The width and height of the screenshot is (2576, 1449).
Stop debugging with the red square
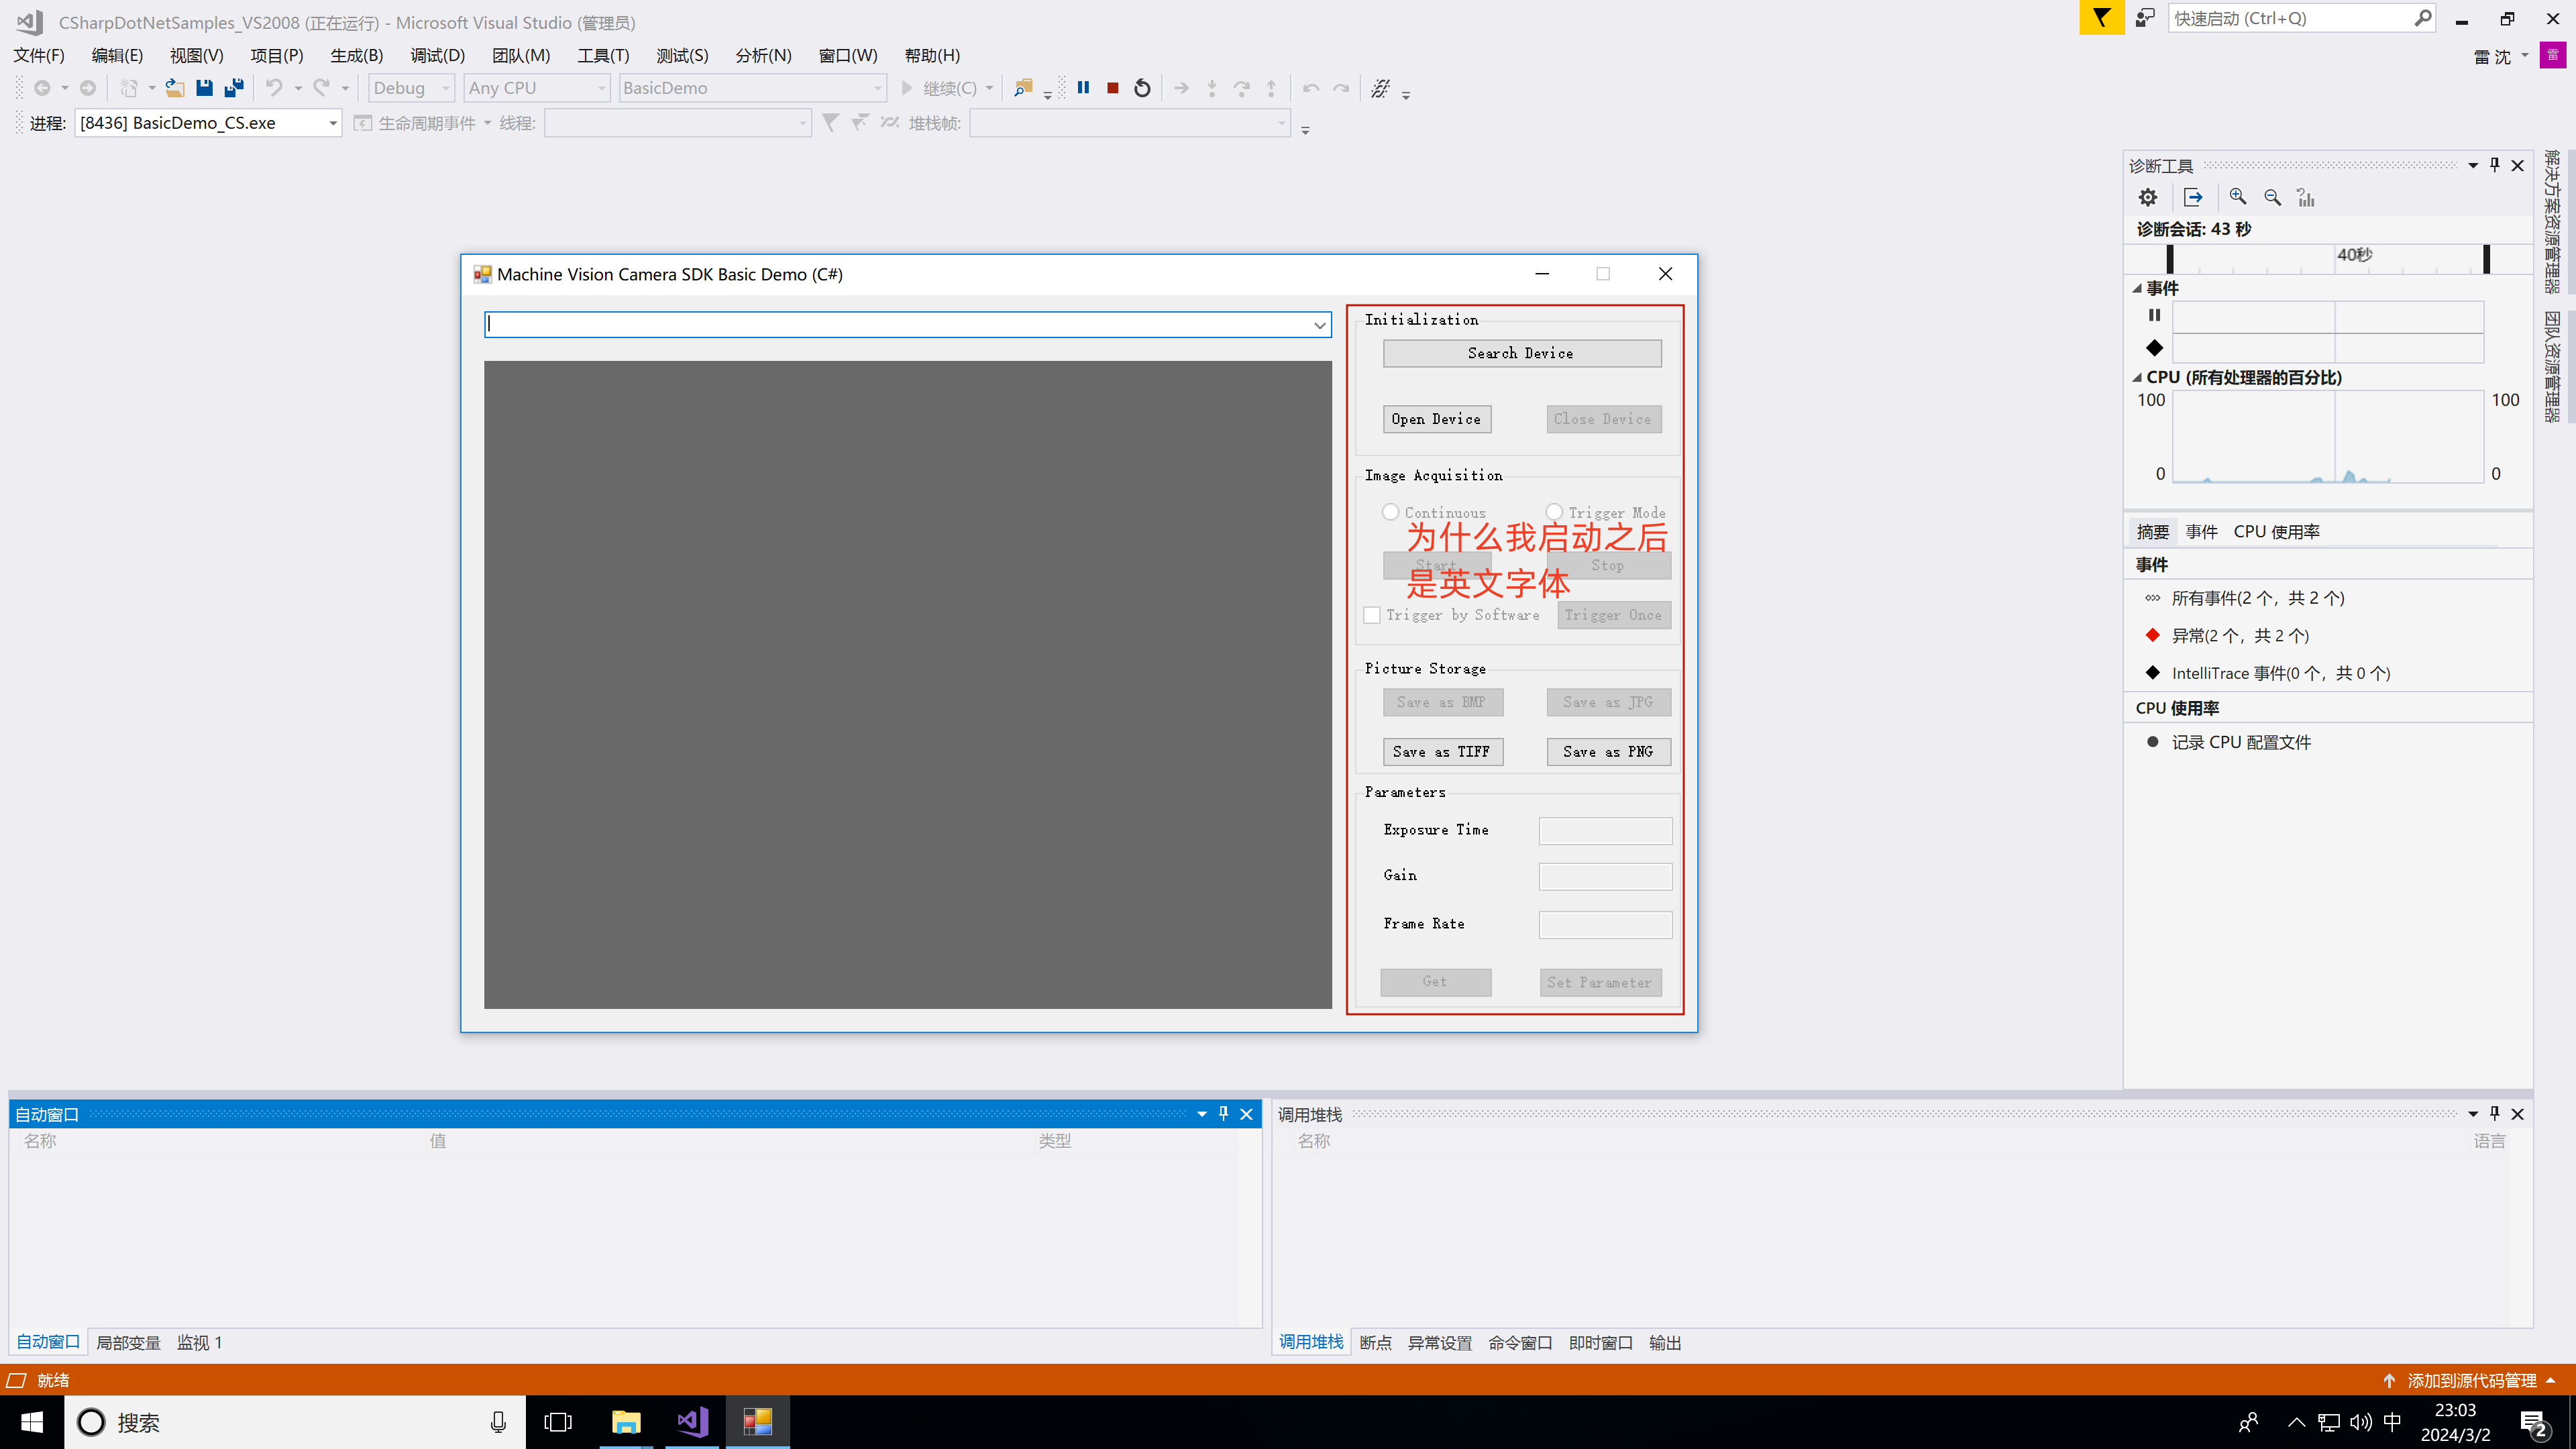pyautogui.click(x=1112, y=88)
